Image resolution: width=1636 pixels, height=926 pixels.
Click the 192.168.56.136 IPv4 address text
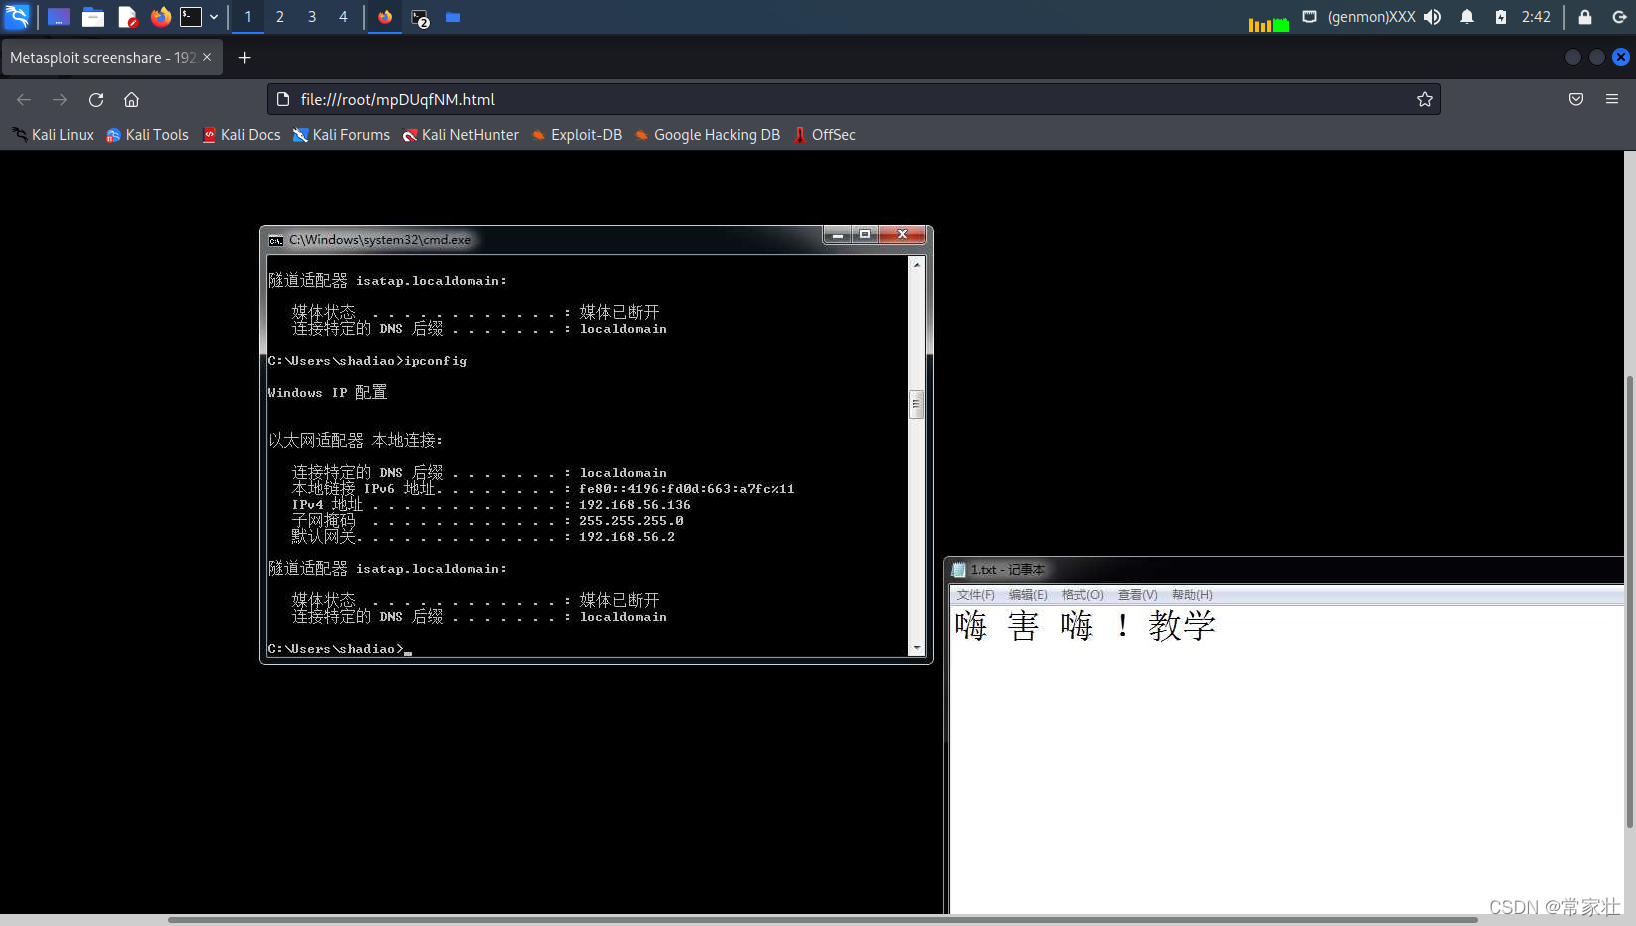tap(635, 505)
